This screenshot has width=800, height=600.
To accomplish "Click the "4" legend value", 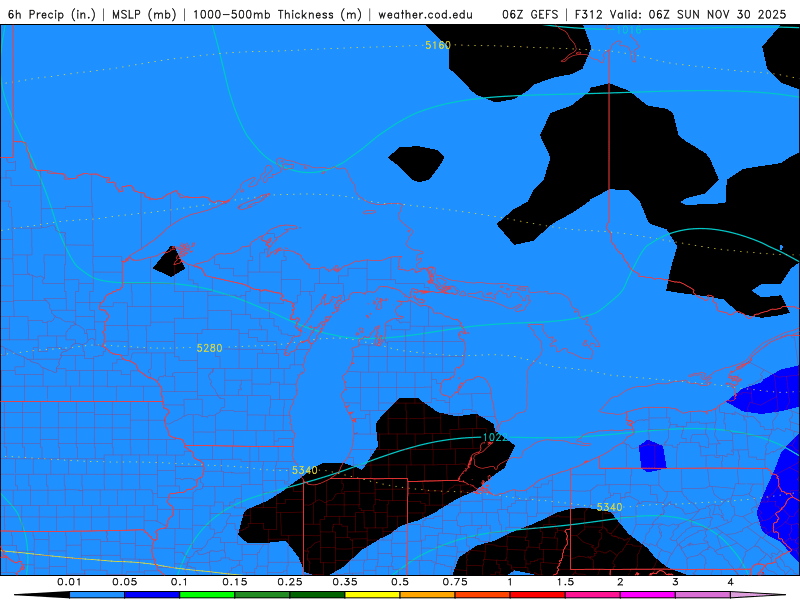I will pos(731,582).
